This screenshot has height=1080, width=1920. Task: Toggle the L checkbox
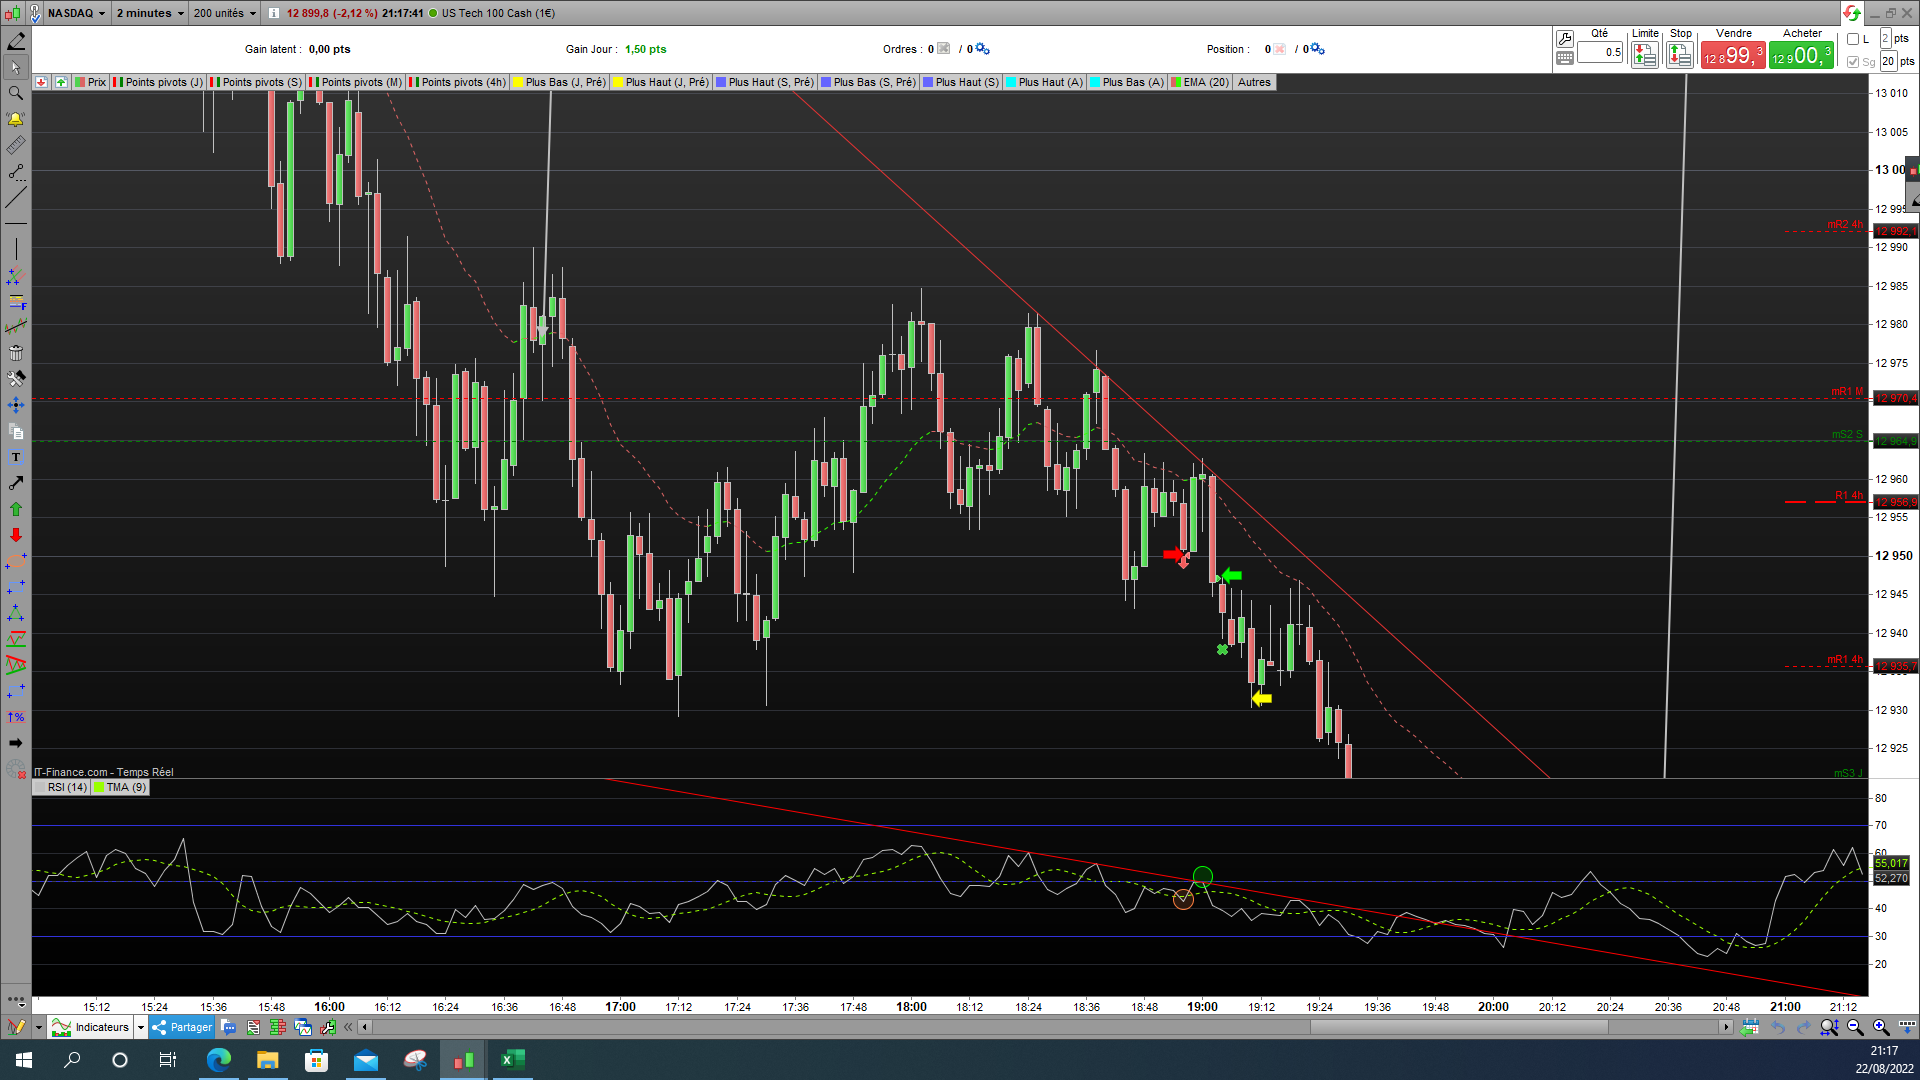point(1853,39)
